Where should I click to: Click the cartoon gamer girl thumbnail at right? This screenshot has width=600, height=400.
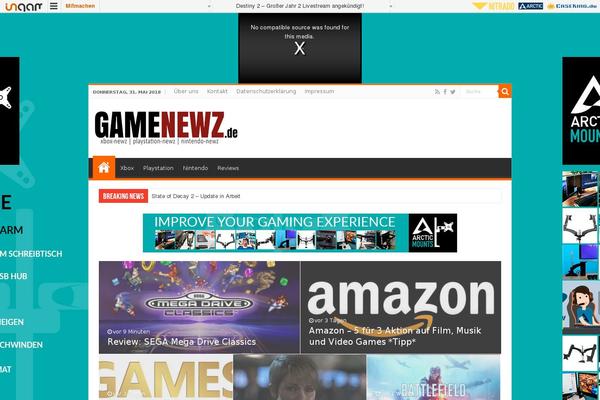click(x=580, y=307)
